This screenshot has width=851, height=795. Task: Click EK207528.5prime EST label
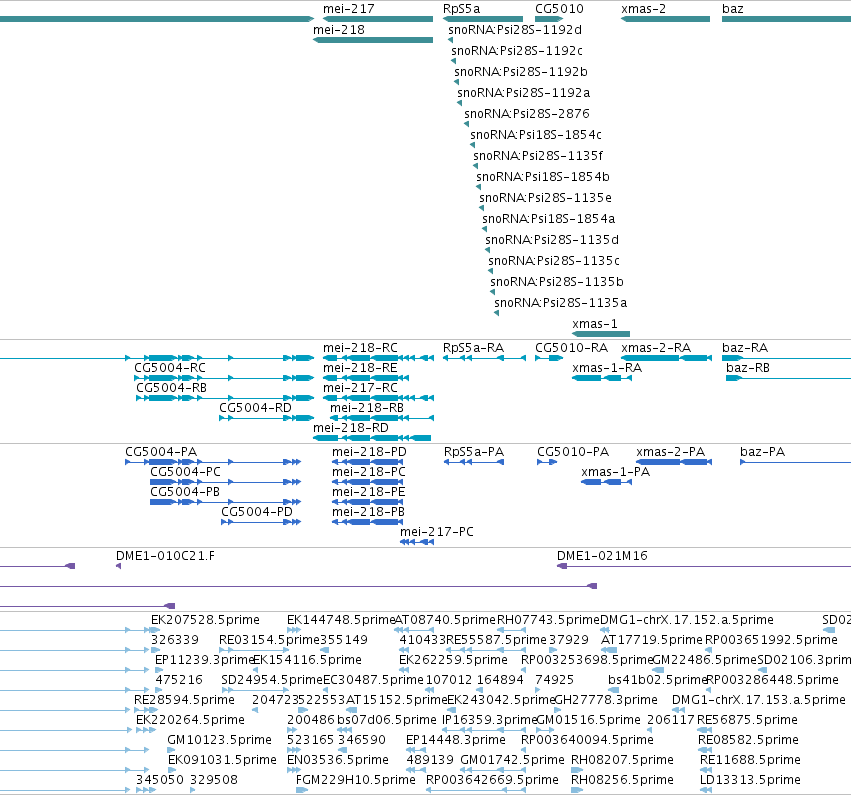pyautogui.click(x=205, y=620)
